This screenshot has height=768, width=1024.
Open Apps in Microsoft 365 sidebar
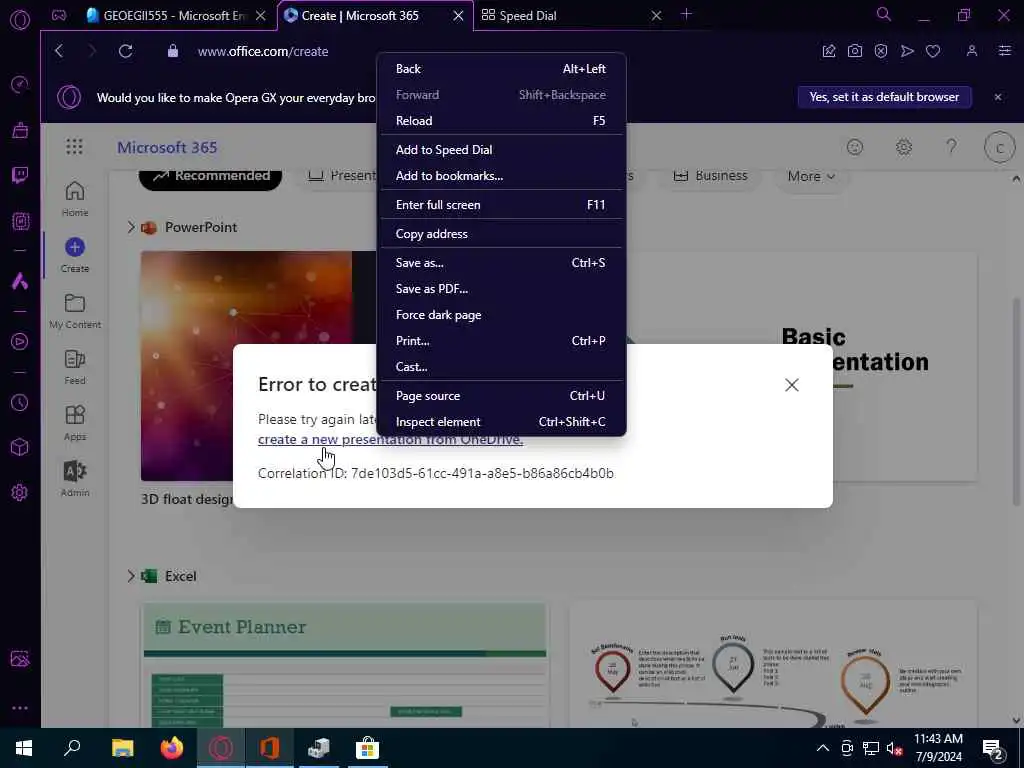pos(75,423)
